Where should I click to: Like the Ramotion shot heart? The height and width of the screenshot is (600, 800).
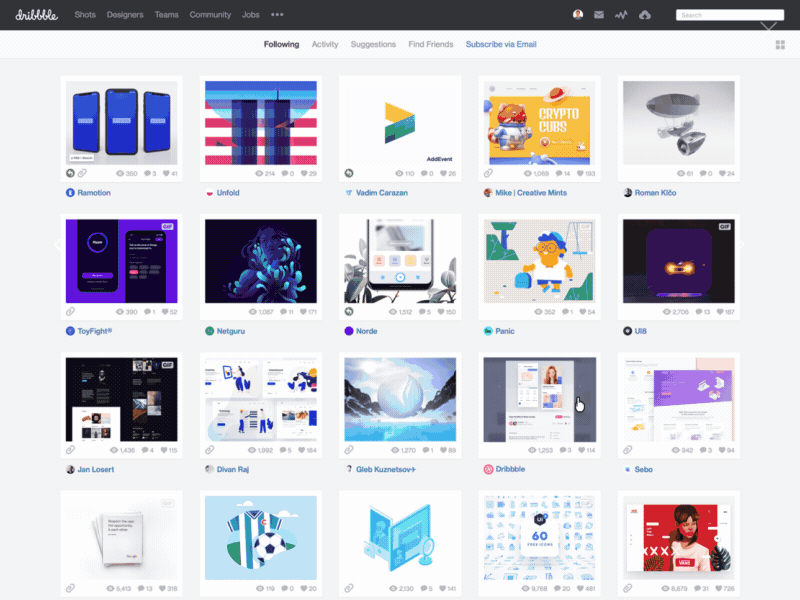point(166,173)
